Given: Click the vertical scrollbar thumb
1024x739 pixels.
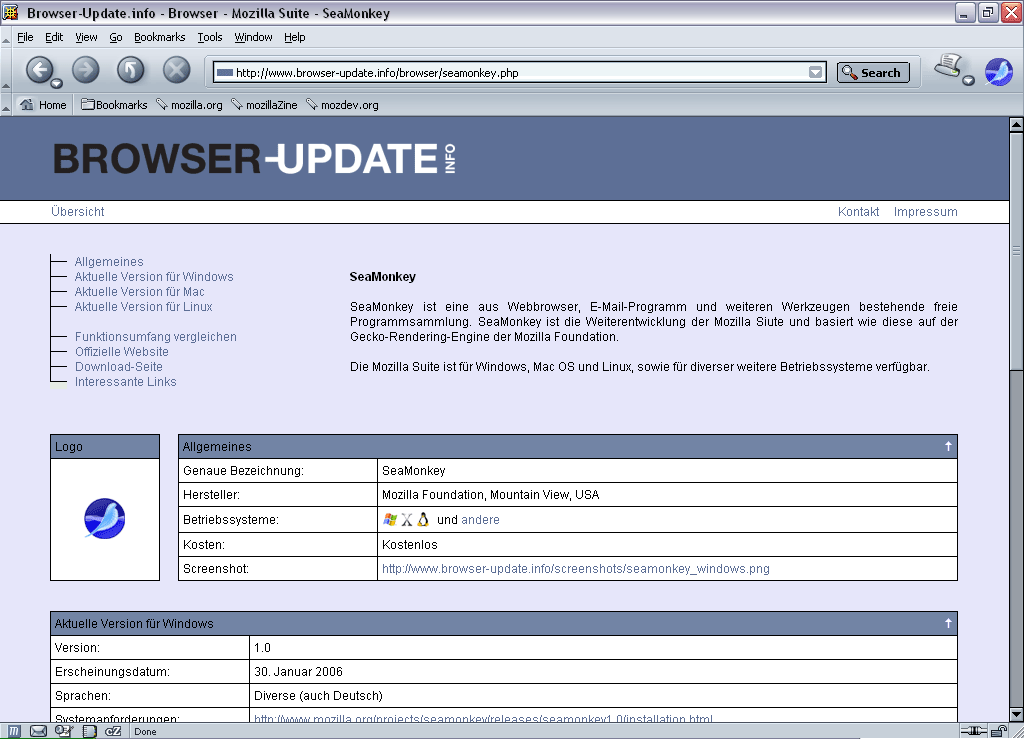Looking at the screenshot, I should (x=1016, y=251).
